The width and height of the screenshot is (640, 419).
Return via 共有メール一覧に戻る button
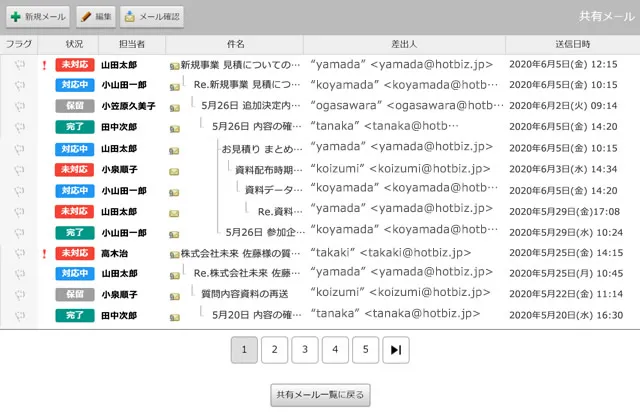click(x=320, y=395)
